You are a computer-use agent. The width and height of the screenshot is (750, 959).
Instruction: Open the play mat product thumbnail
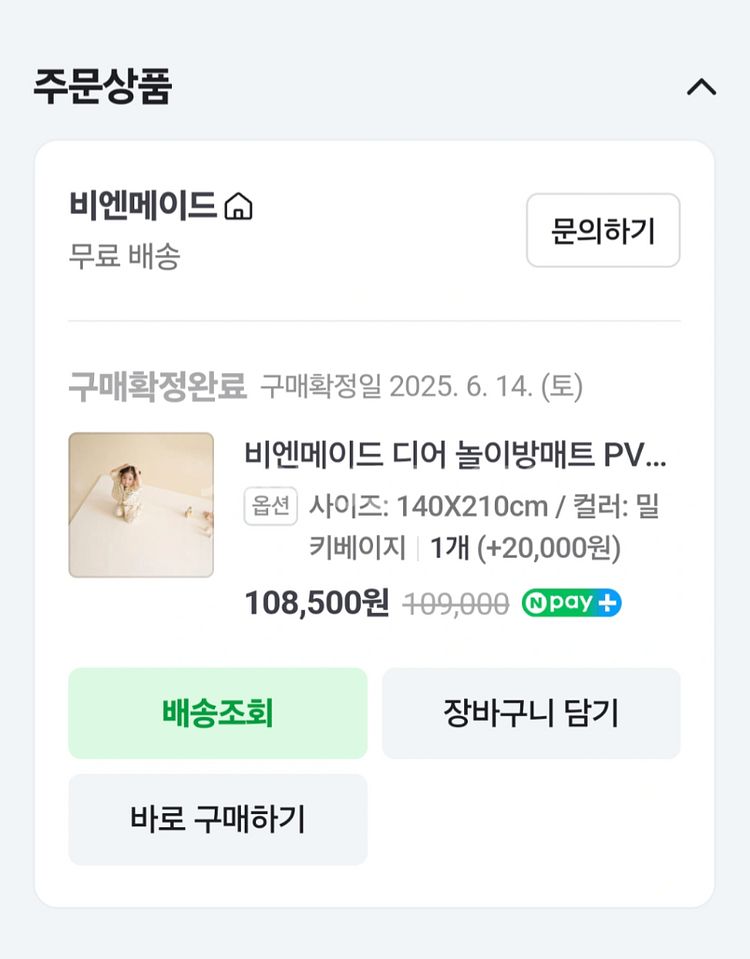click(x=141, y=505)
